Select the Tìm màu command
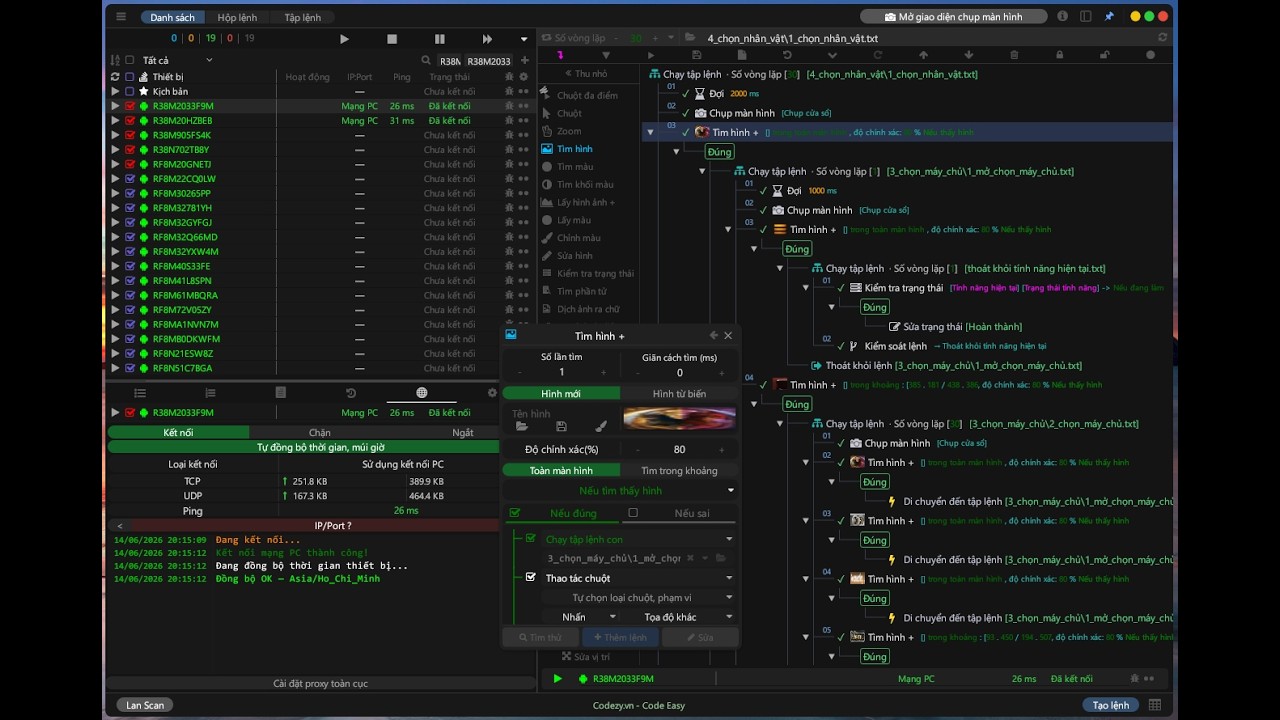The image size is (1280, 720). [574, 167]
